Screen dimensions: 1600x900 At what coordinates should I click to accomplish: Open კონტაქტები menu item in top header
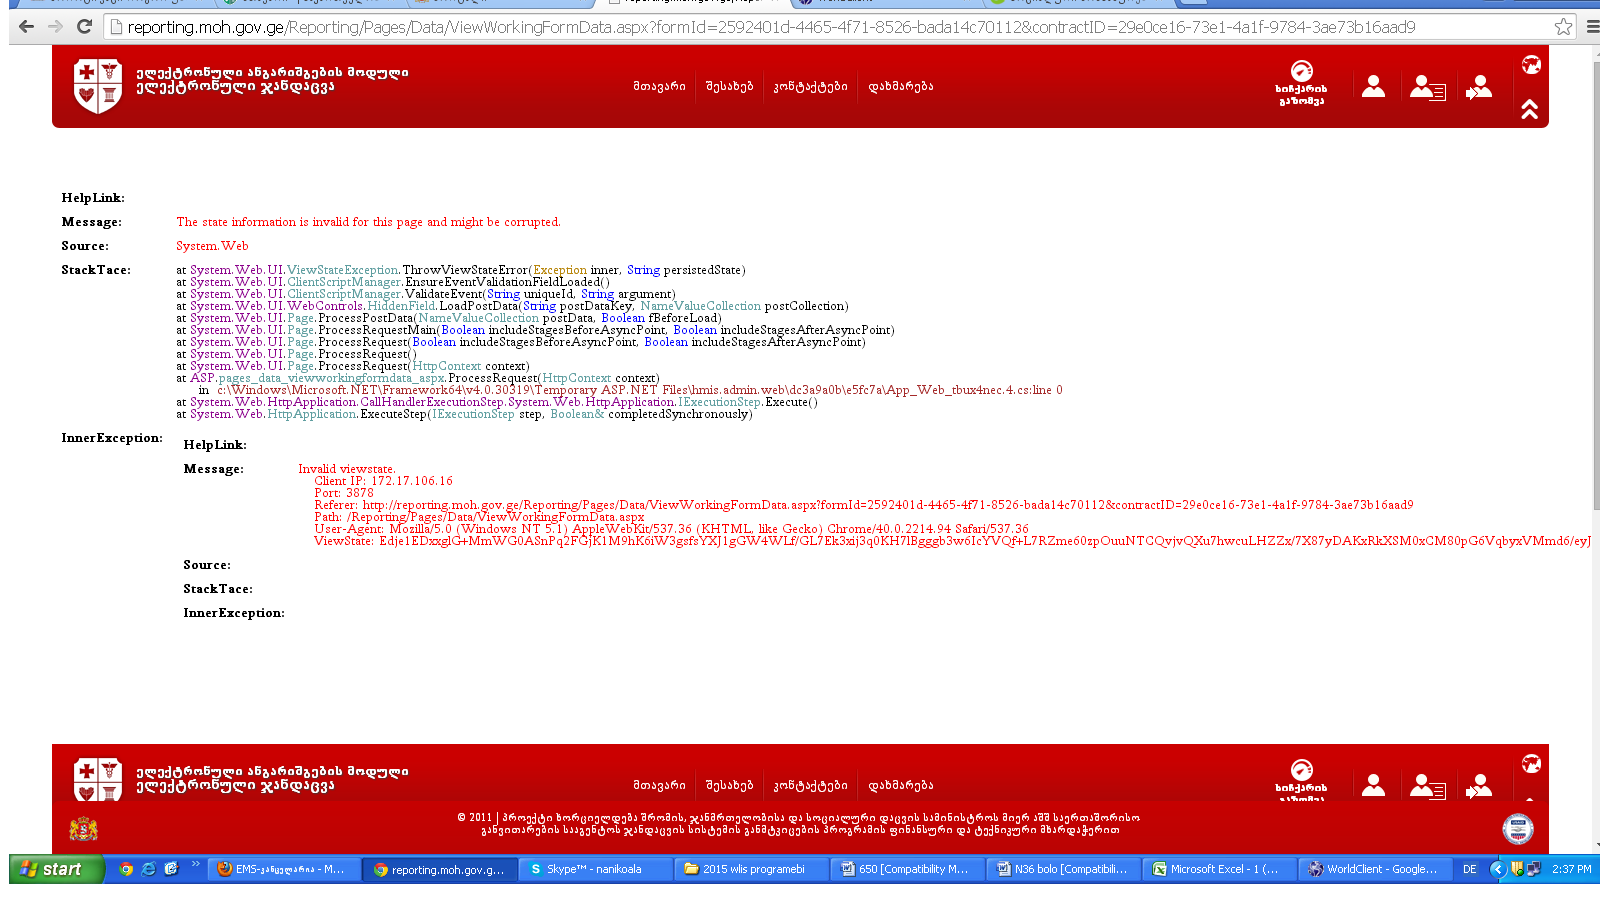[x=810, y=86]
